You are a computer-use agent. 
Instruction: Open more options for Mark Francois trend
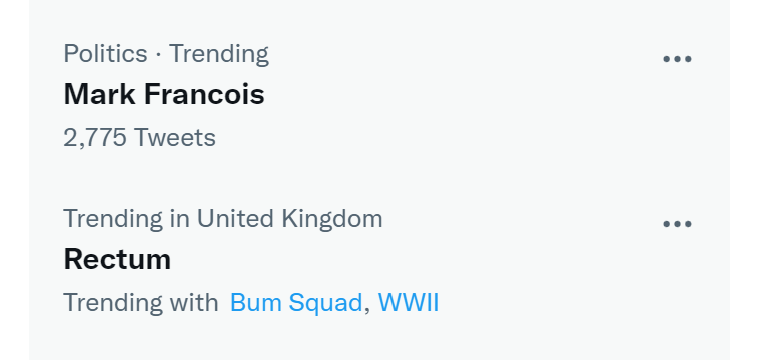[x=677, y=59]
